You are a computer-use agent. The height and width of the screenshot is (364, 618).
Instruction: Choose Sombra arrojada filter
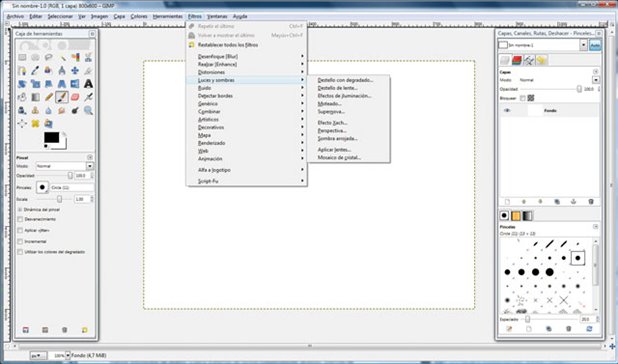[x=337, y=139]
